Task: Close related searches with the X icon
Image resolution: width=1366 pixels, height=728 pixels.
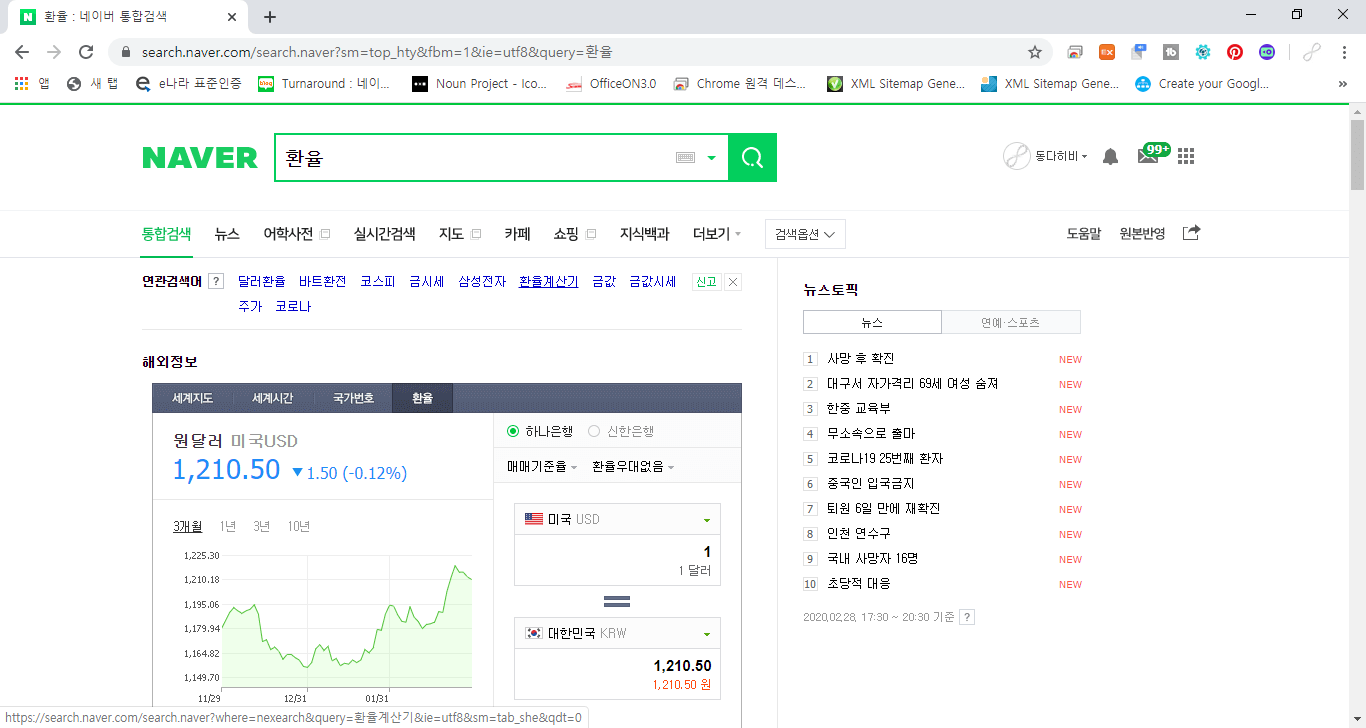Action: (733, 282)
